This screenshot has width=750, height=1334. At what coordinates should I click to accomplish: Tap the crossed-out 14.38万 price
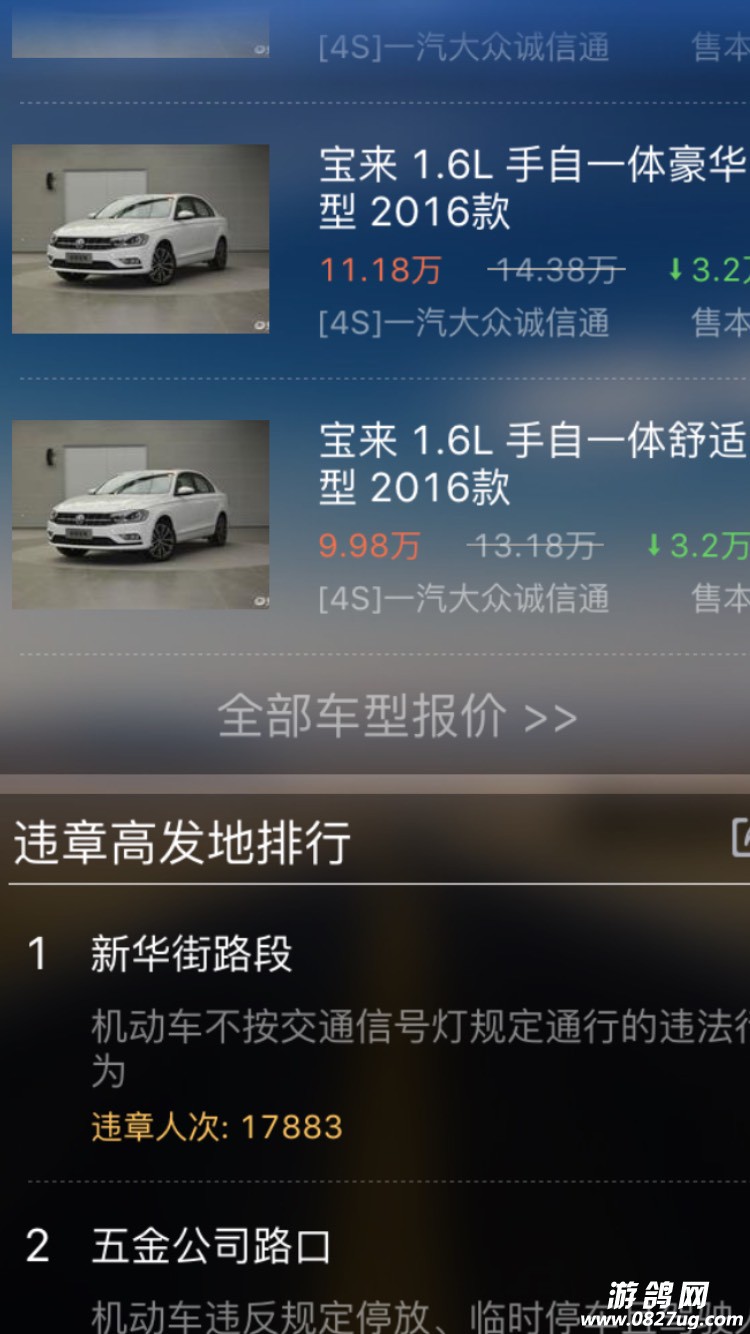pyautogui.click(x=557, y=269)
